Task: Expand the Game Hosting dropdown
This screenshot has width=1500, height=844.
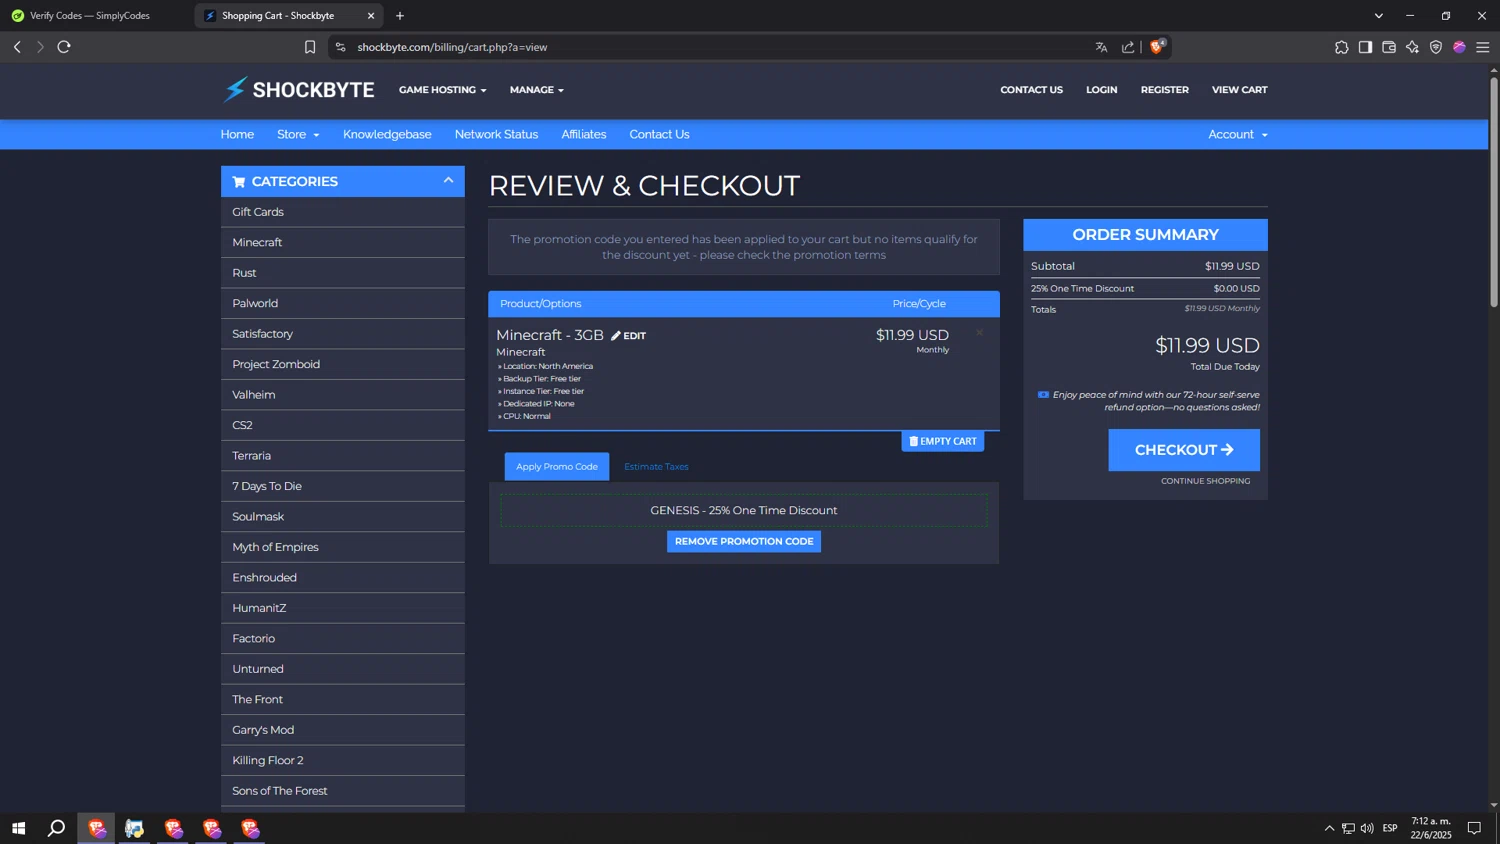Action: point(442,90)
